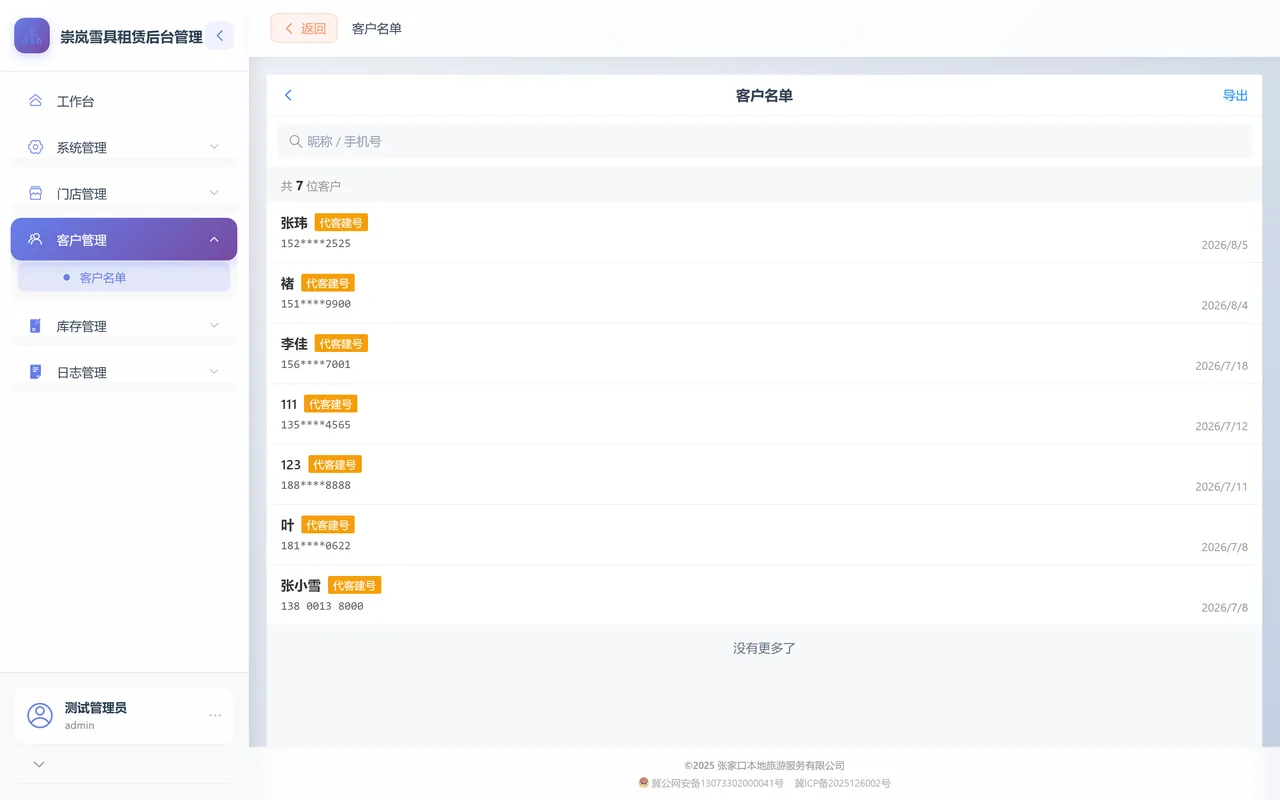The width and height of the screenshot is (1280, 800).
Task: Click the 客户管理 people icon
Action: tap(35, 239)
